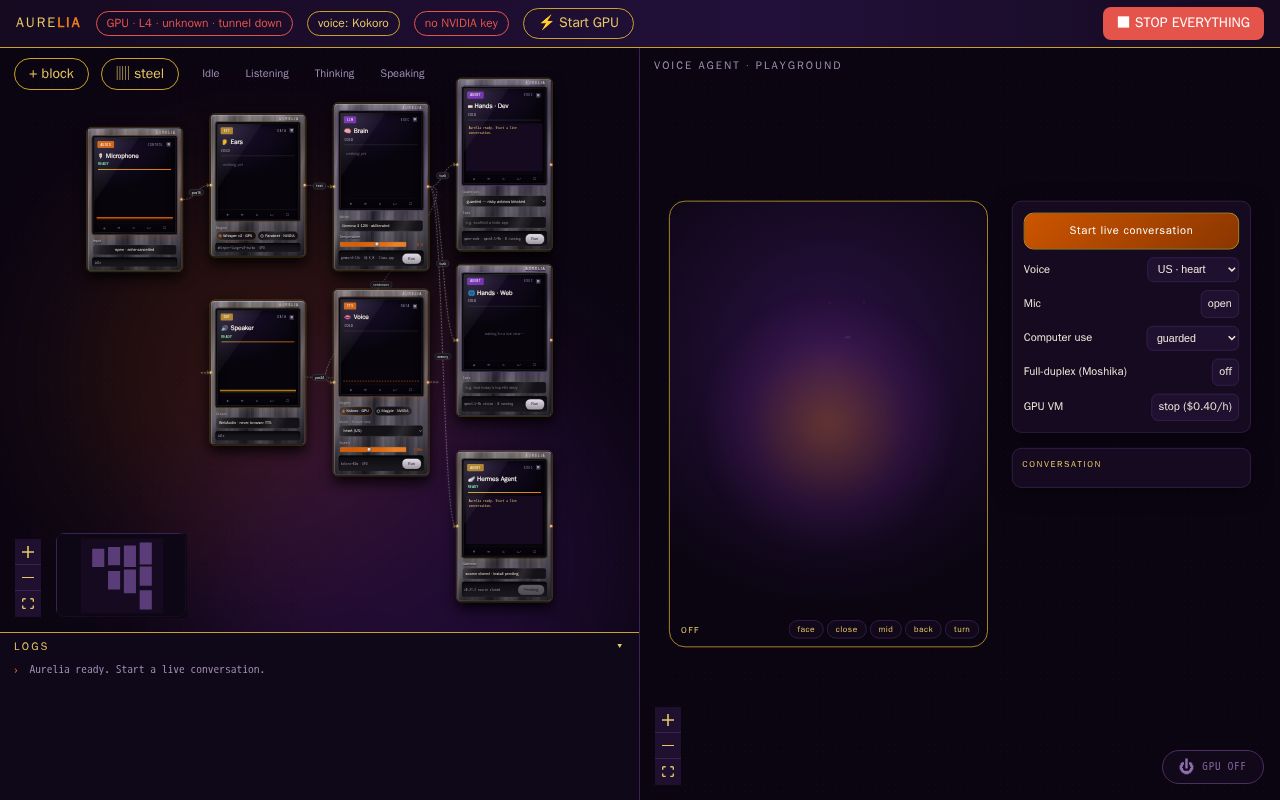Image resolution: width=1280 pixels, height=800 pixels.
Task: Click the Hands · Web globe icon
Action: [x=471, y=293]
